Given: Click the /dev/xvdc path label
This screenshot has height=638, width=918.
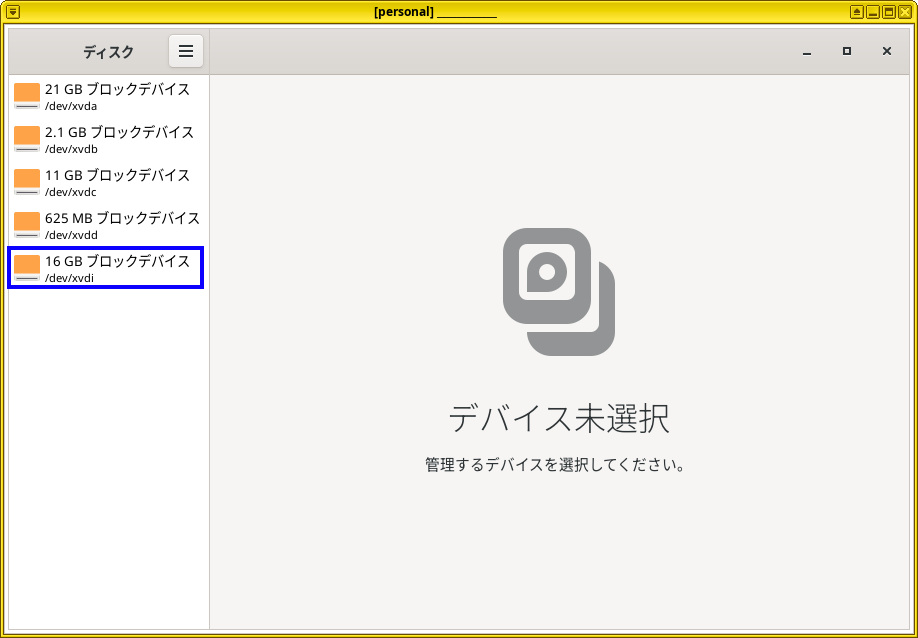Looking at the screenshot, I should click(69, 191).
